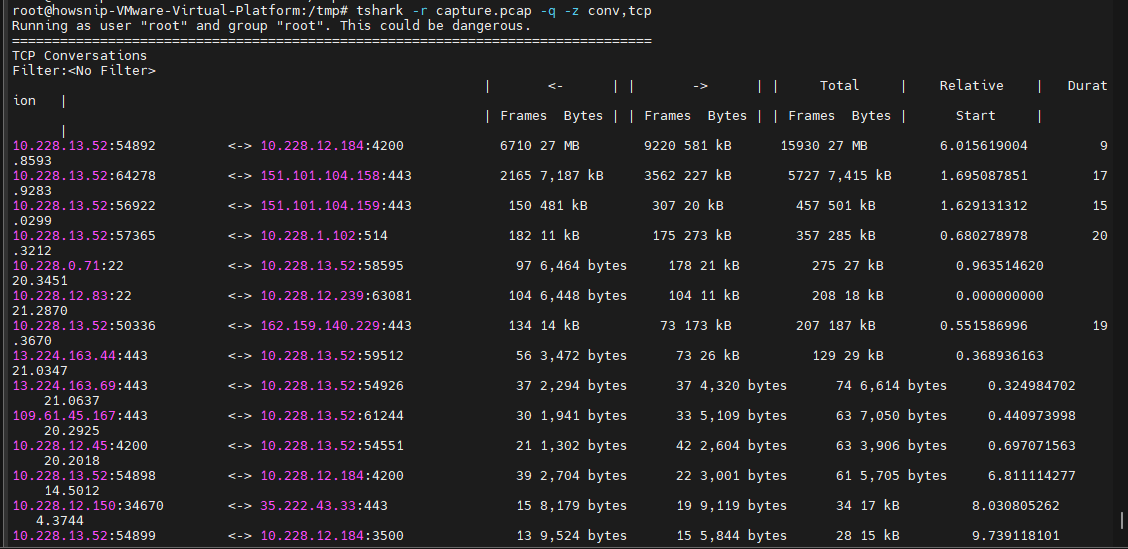
Task: Click address 151.101.104.158:443
Action: 336,176
